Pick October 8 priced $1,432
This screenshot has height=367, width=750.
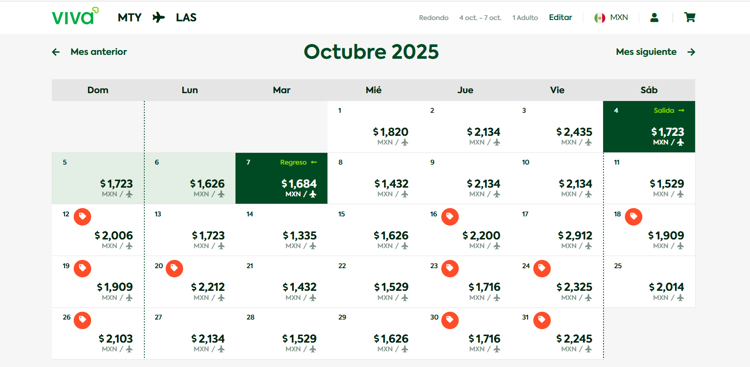pyautogui.click(x=374, y=178)
